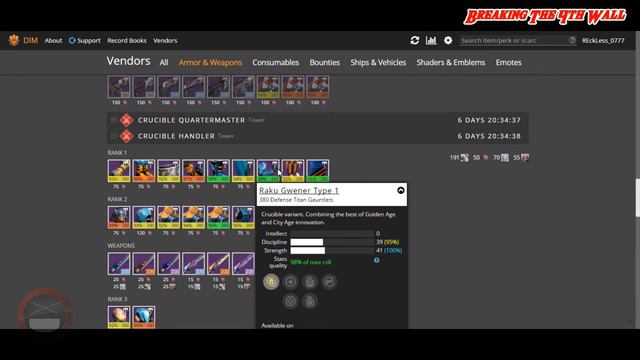Viewport: 640px width, 360px height.
Task: Select the first armor item in Rank 1
Action: pos(119,171)
